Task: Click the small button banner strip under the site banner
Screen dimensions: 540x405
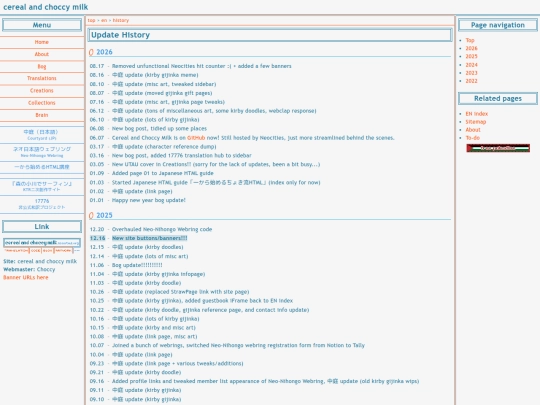Action: point(42,251)
